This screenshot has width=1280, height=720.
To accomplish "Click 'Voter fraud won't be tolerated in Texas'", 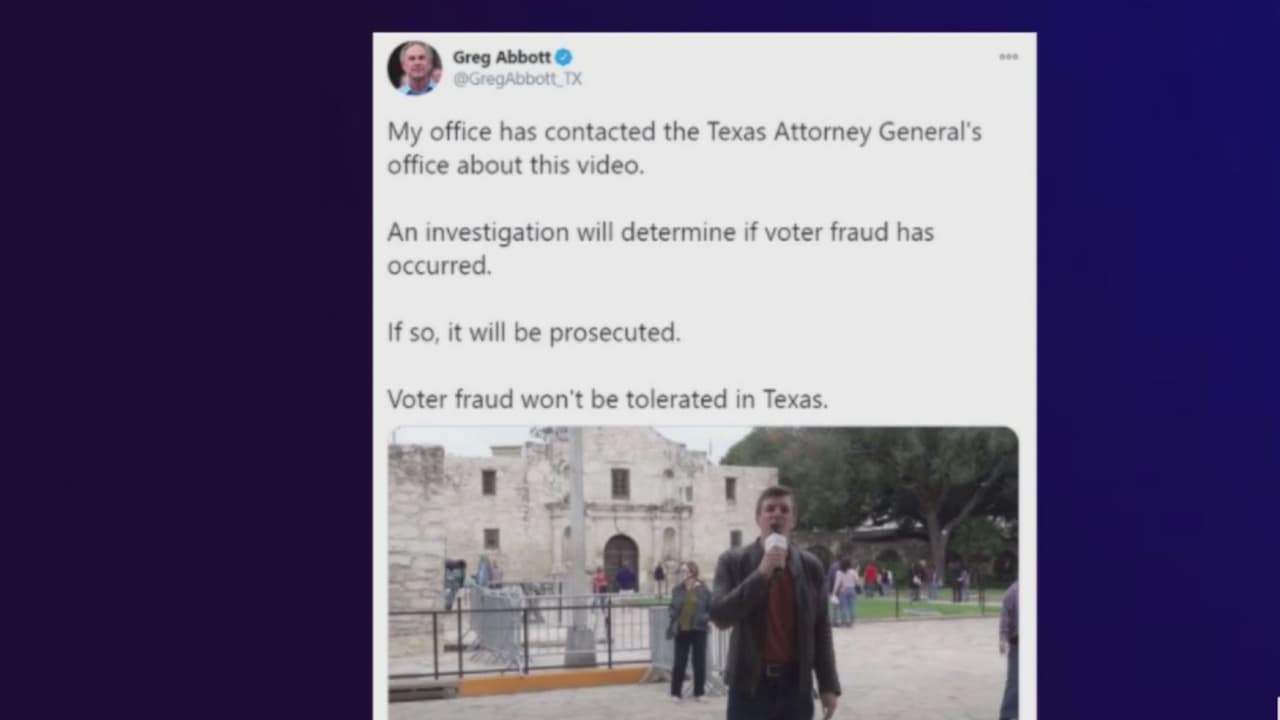I will 608,399.
